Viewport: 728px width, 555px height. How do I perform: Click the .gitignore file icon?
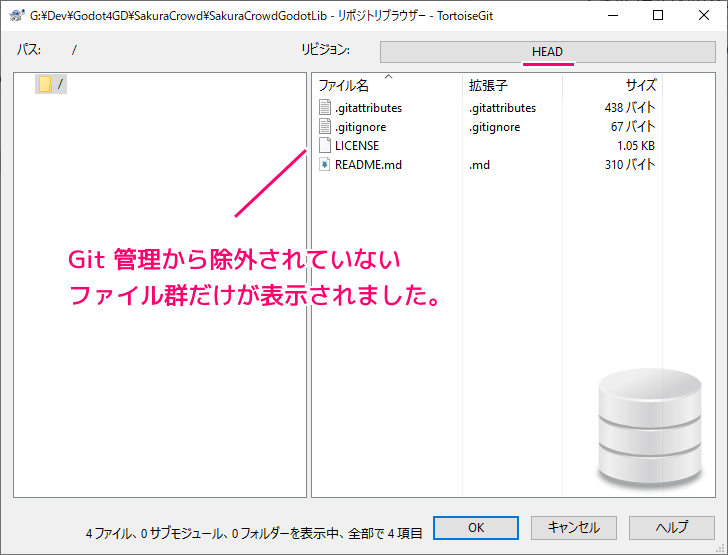click(324, 127)
